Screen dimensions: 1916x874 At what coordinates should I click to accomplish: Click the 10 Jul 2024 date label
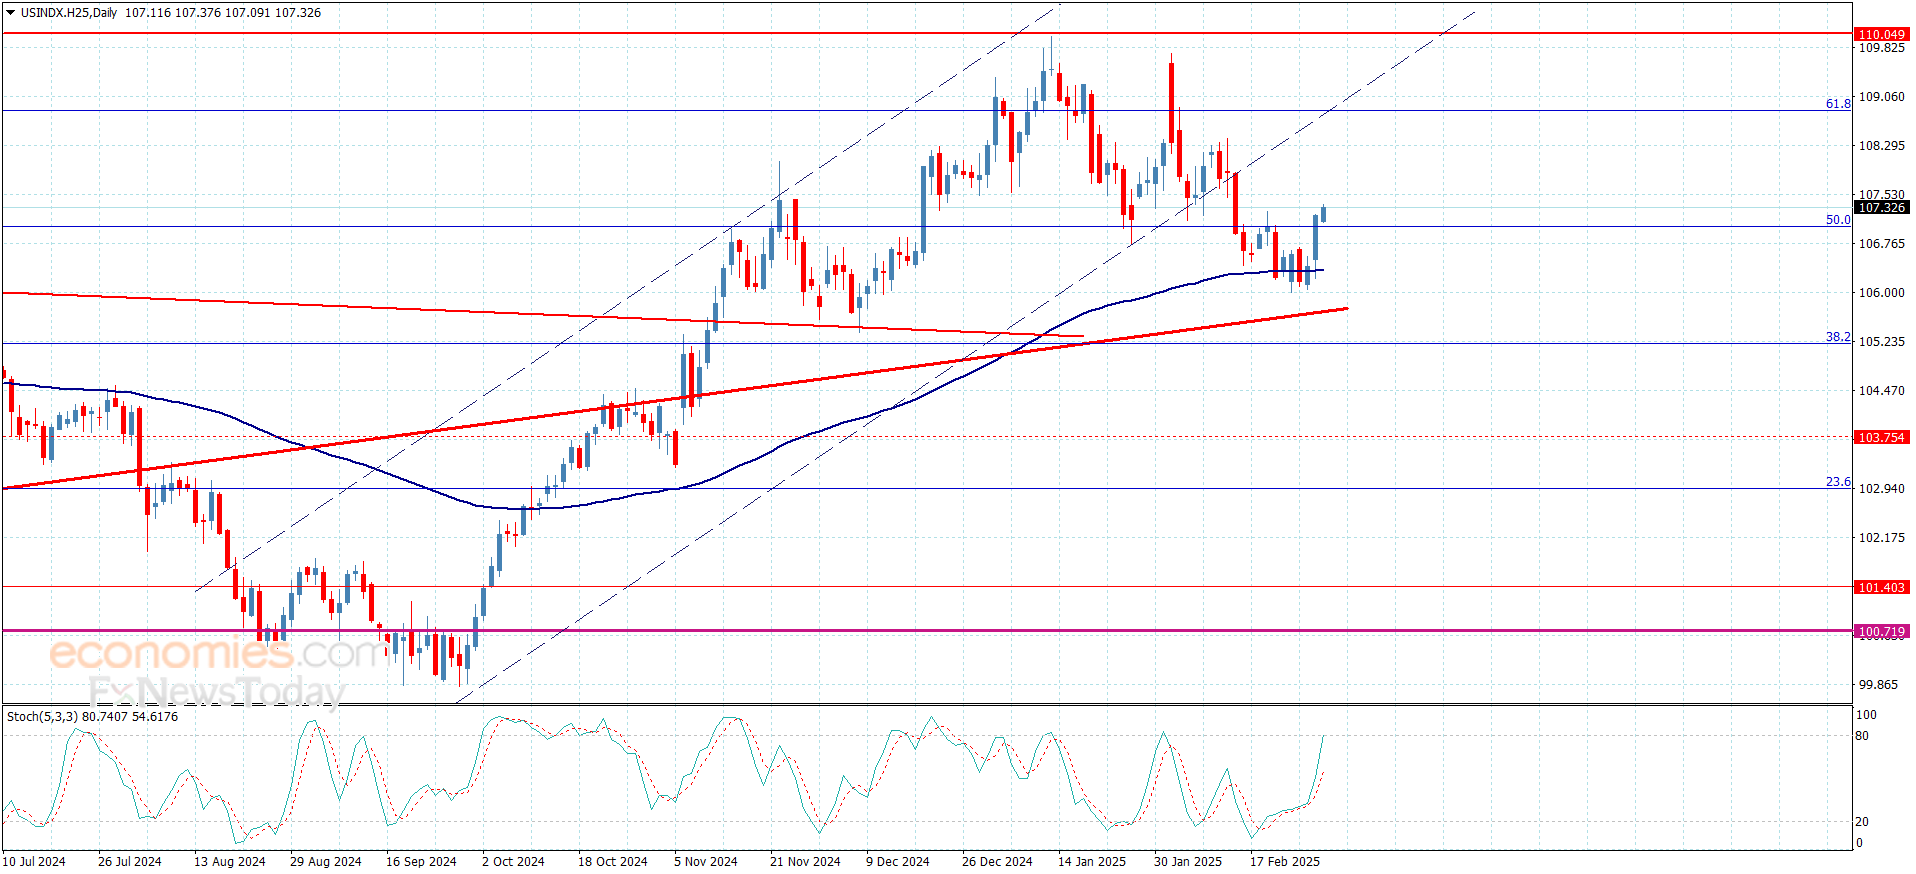point(34,861)
